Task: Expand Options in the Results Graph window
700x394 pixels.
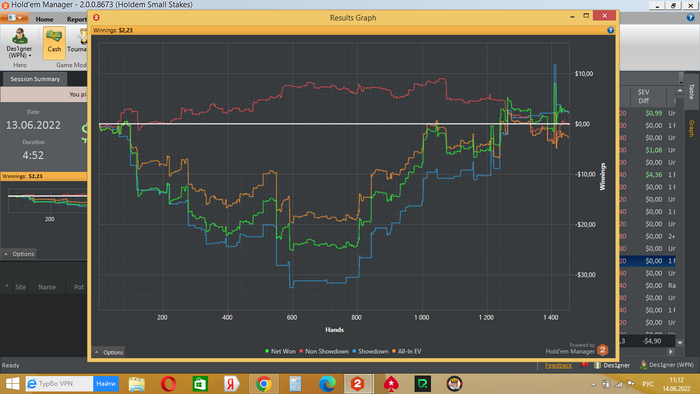Action: [x=108, y=352]
